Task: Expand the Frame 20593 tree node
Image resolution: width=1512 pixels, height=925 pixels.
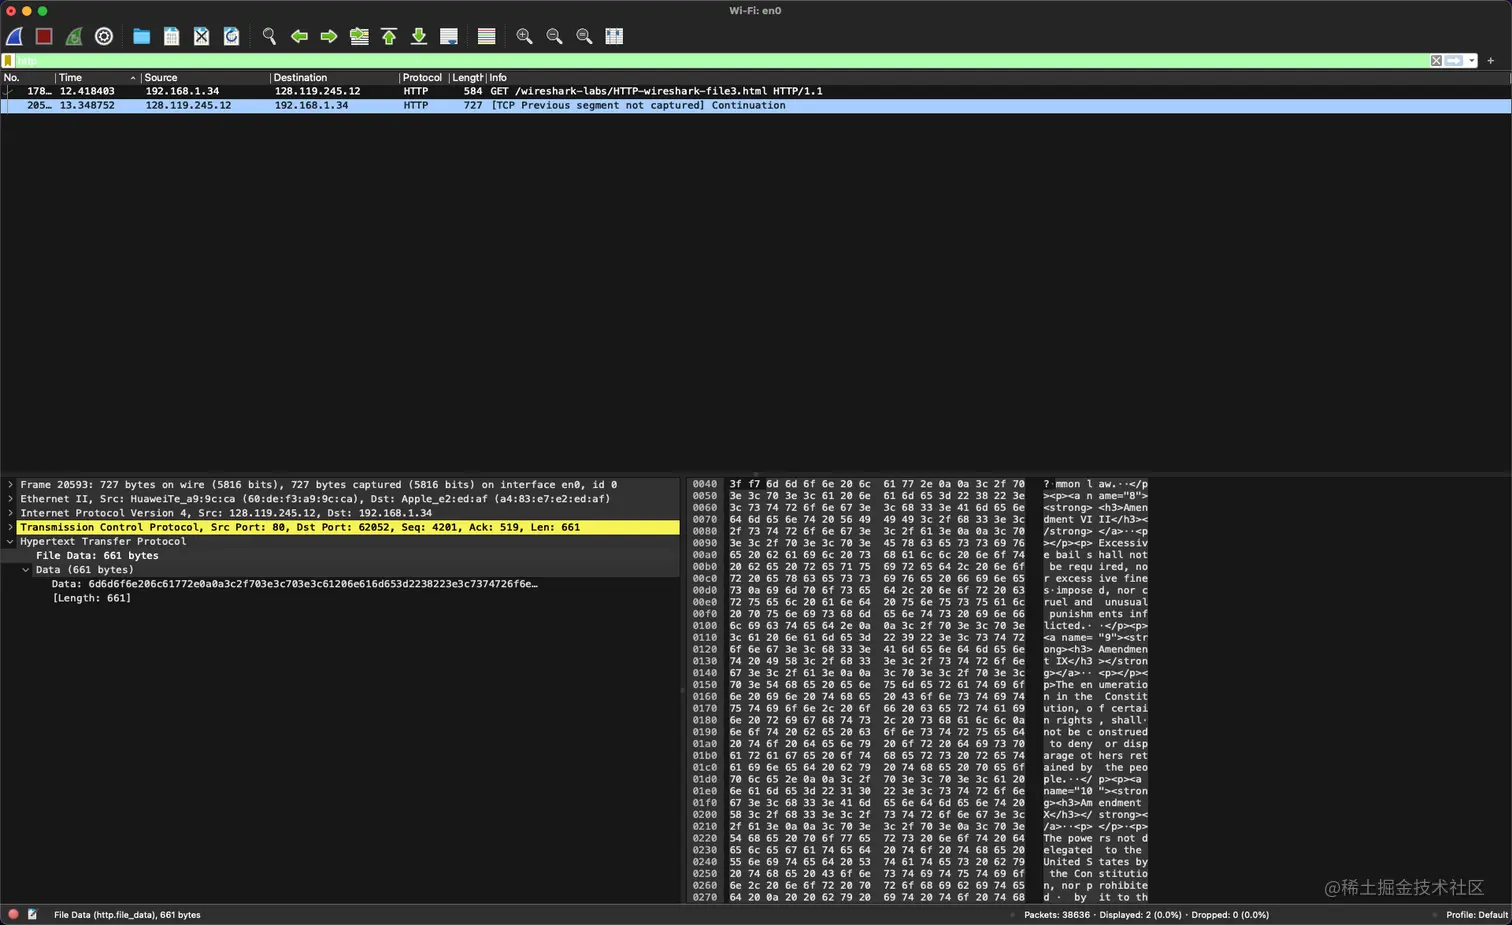Action: coord(10,485)
